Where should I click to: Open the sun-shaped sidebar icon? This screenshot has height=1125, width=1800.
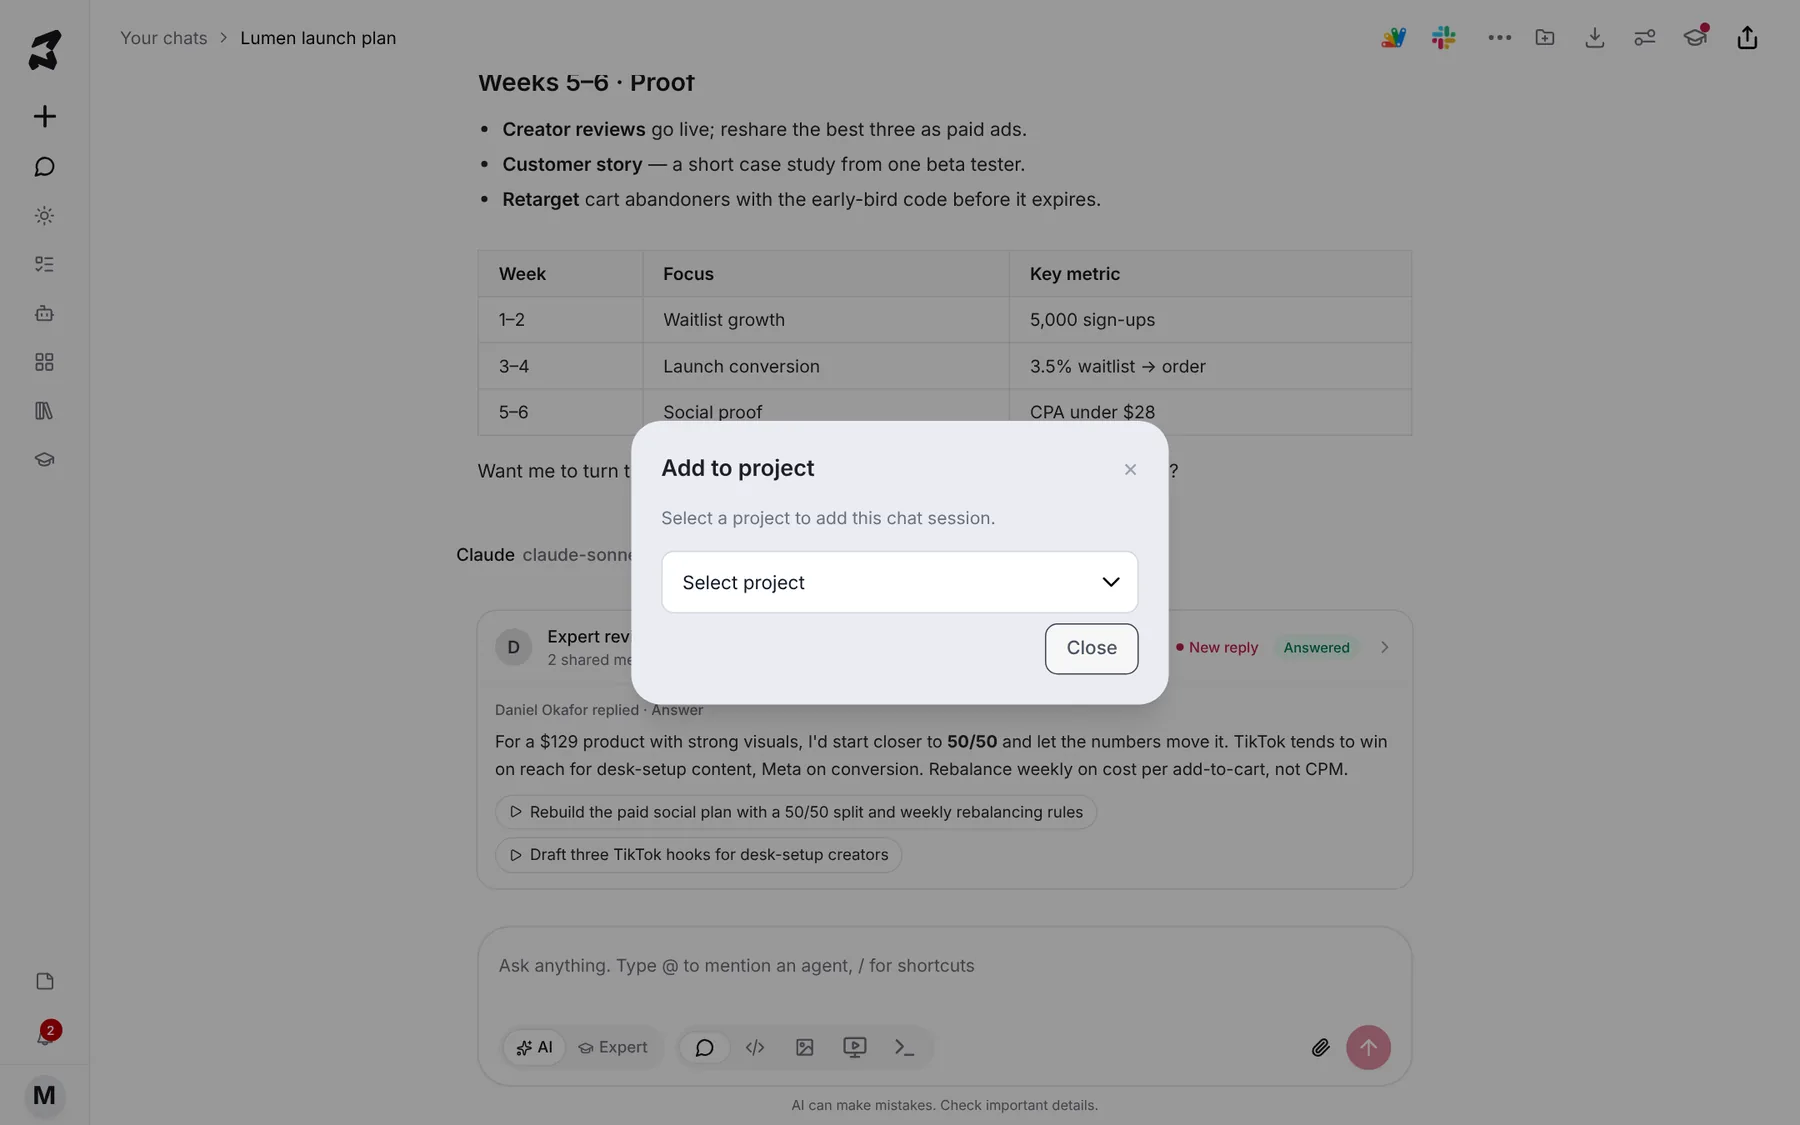tap(44, 215)
